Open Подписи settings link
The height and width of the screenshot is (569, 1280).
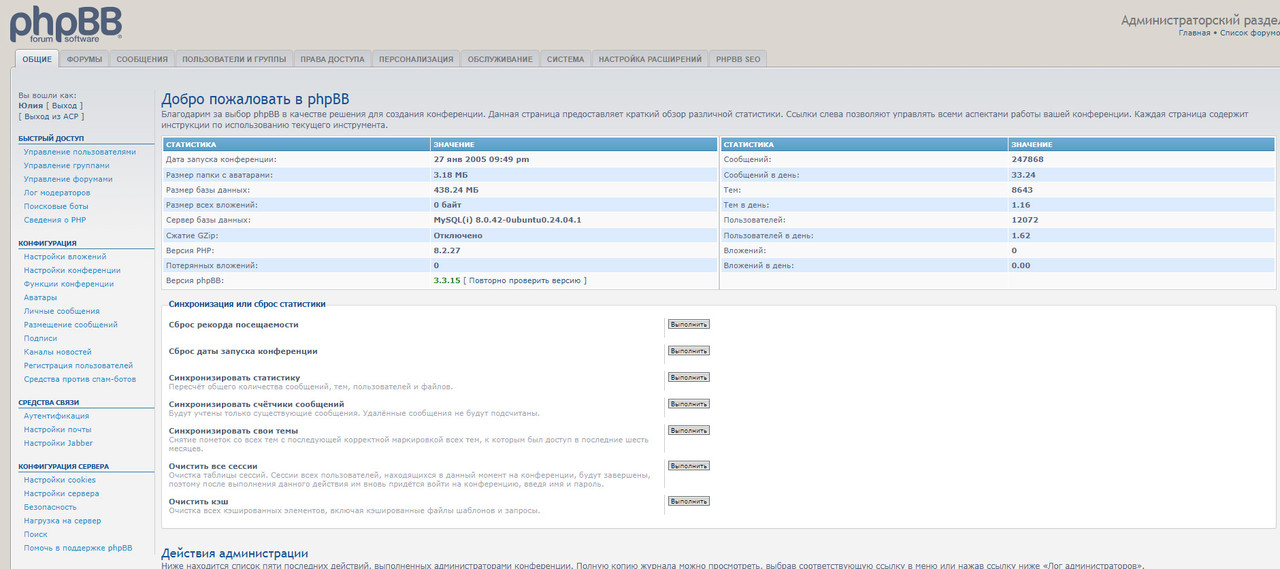coord(41,338)
